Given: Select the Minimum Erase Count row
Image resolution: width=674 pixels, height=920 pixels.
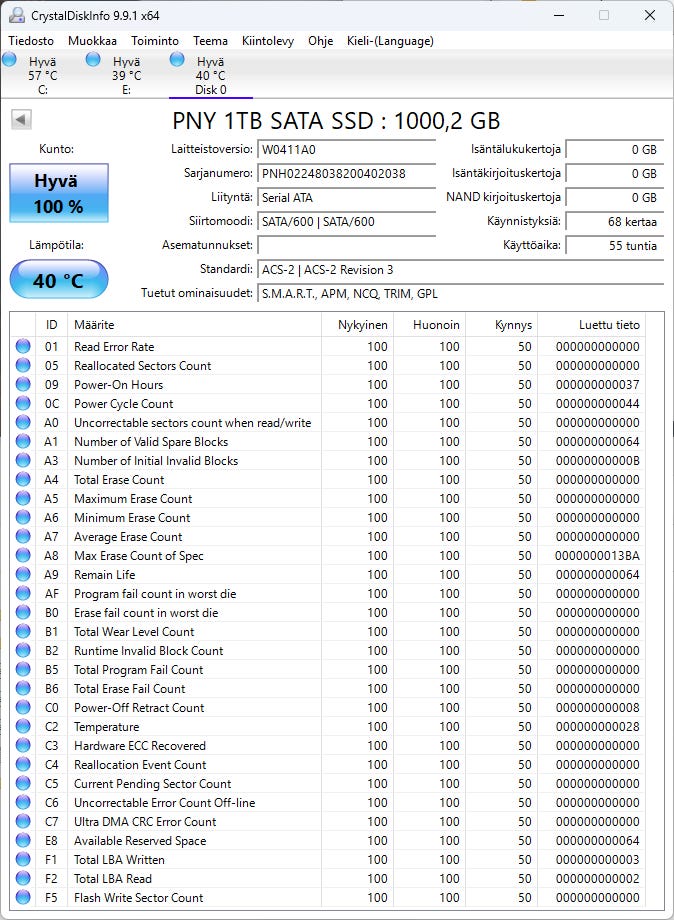Looking at the screenshot, I should [x=328, y=518].
